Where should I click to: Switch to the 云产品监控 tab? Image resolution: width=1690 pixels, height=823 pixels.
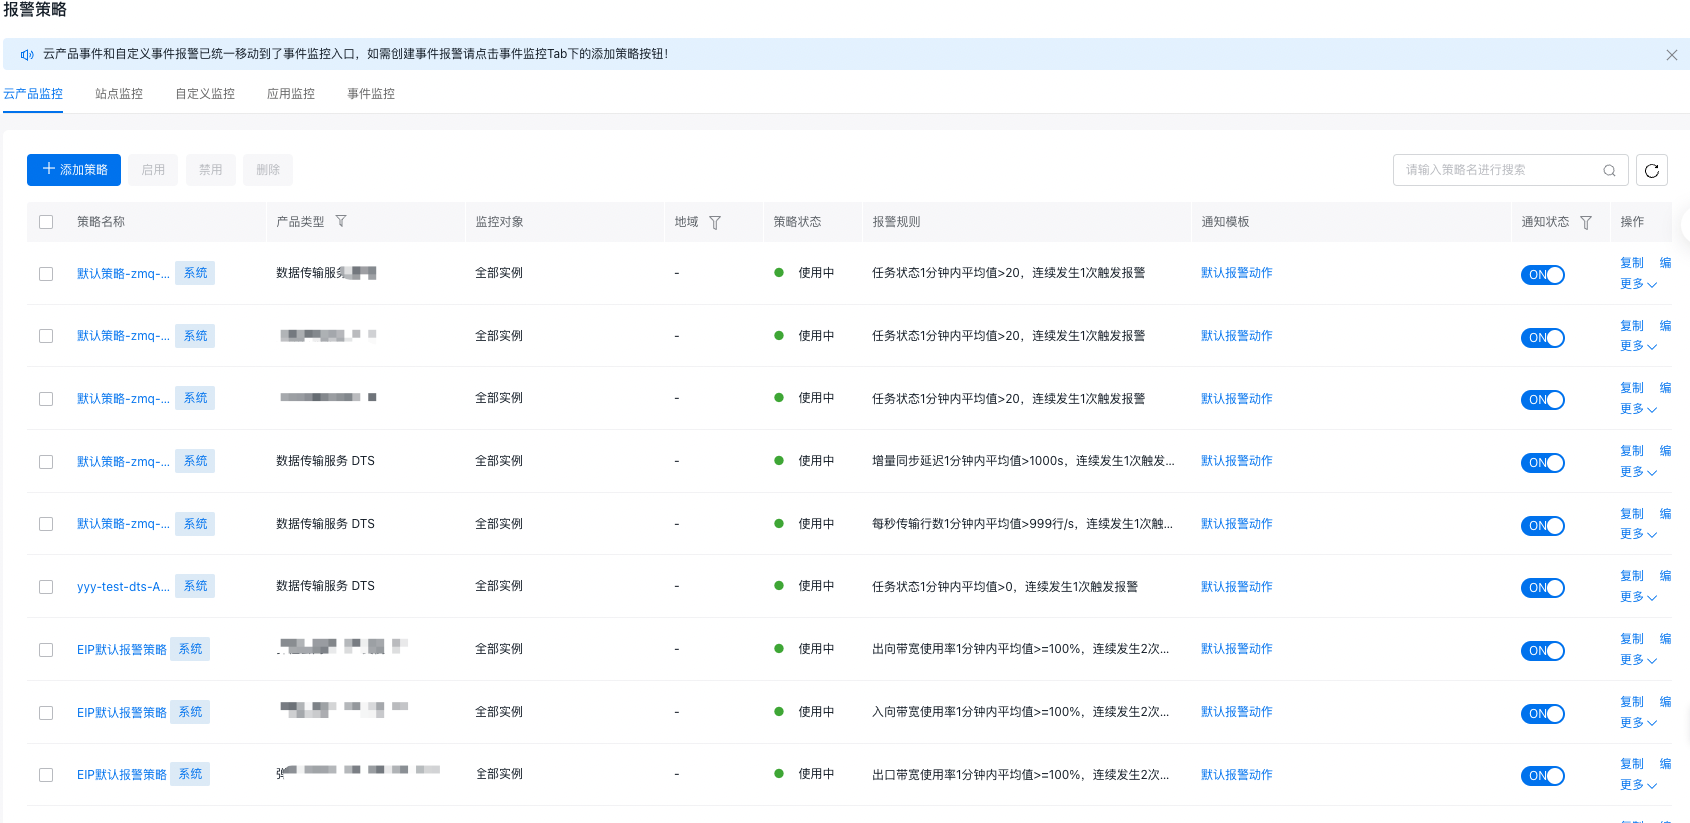coord(33,94)
